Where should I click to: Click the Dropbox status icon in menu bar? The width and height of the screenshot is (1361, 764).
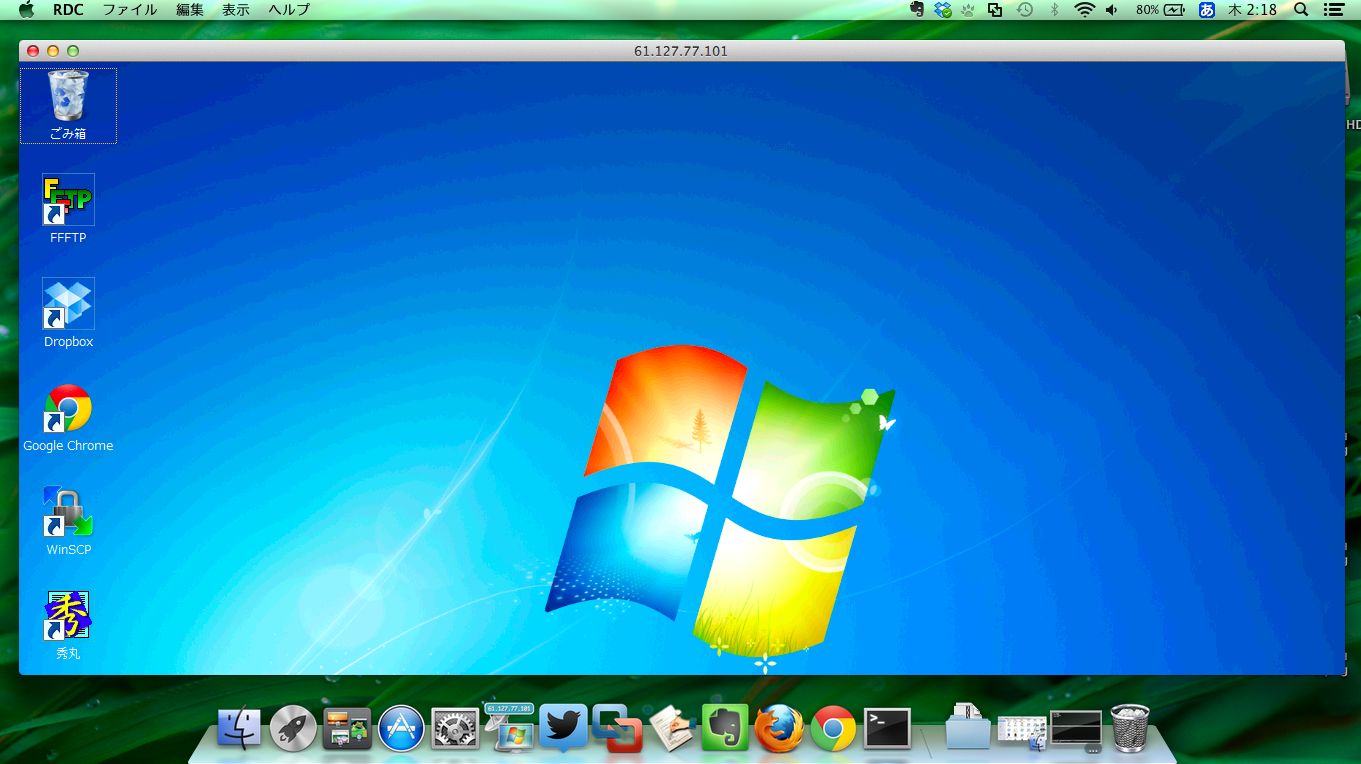click(943, 10)
